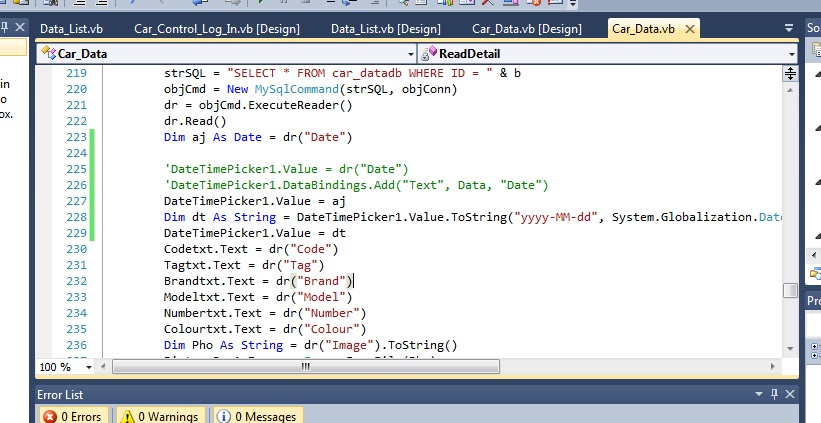Click the horizontal scrollbar right arrow
821x423 pixels.
click(773, 366)
